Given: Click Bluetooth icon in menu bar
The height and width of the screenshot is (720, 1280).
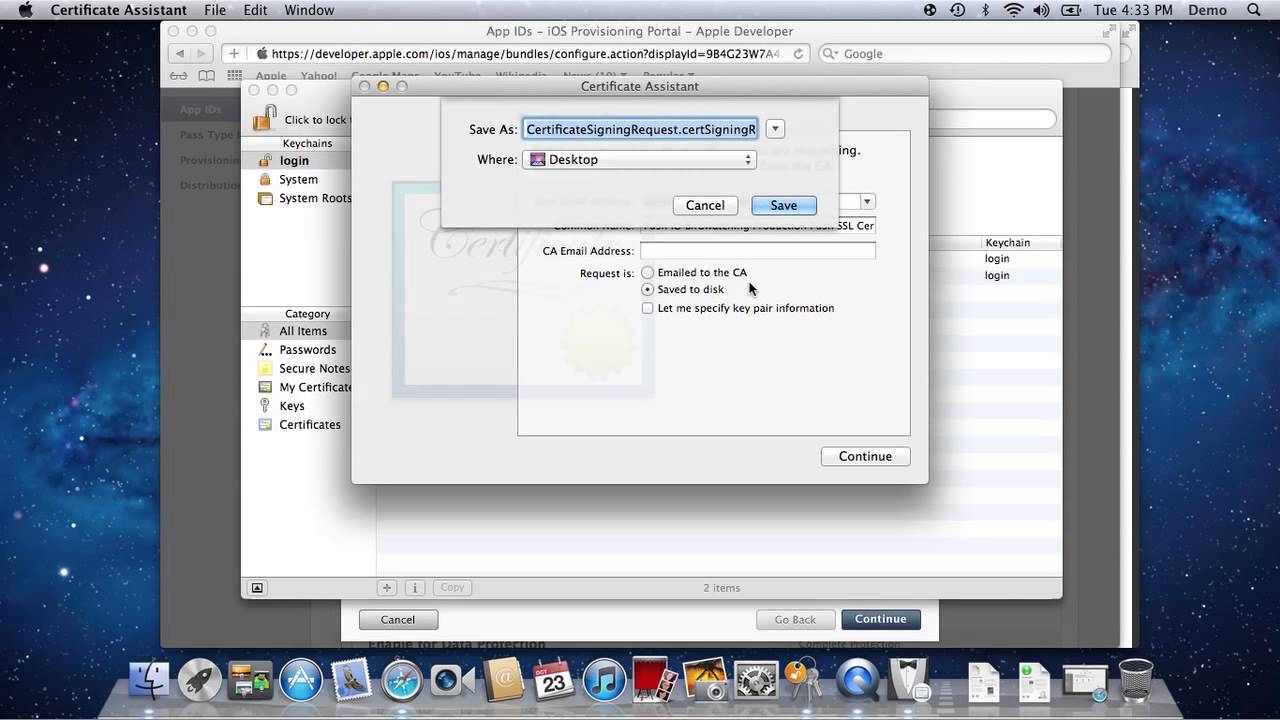Looking at the screenshot, I should (985, 10).
